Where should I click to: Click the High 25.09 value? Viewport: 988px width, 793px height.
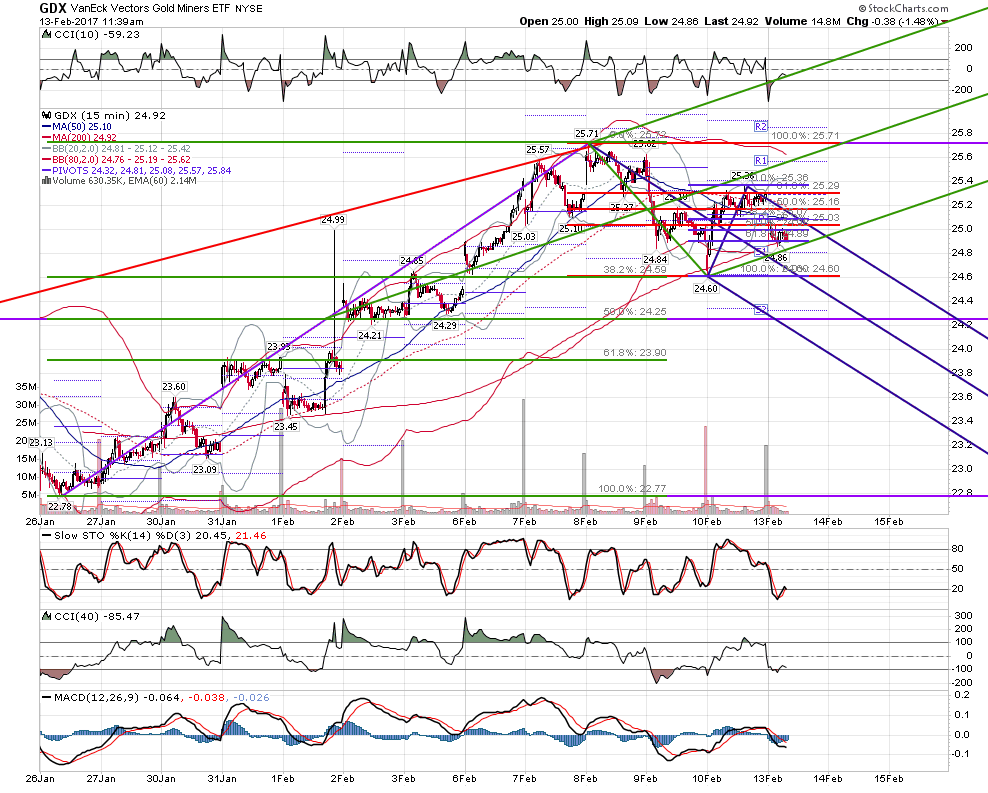coord(611,21)
